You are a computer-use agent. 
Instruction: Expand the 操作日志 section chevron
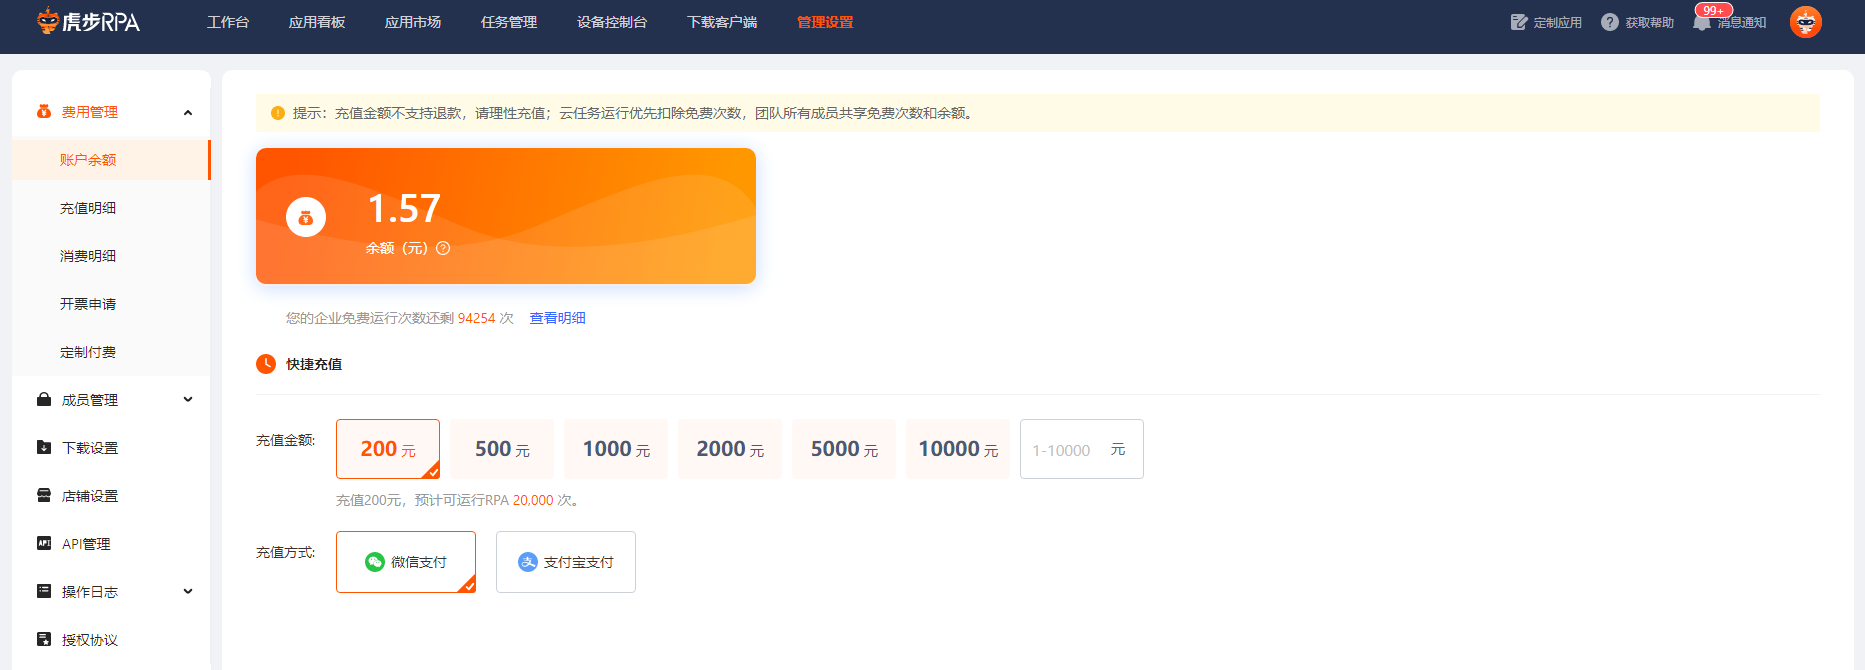tap(188, 592)
